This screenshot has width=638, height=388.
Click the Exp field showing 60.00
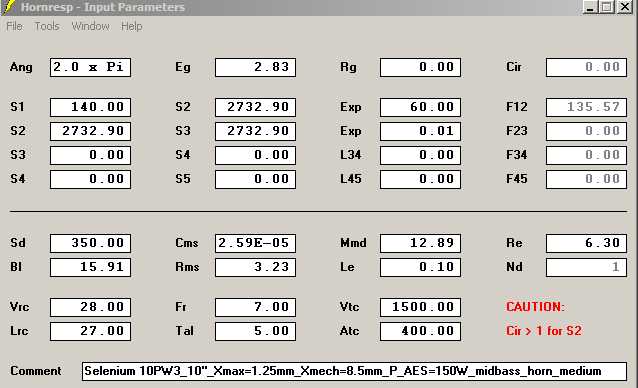tap(420, 107)
